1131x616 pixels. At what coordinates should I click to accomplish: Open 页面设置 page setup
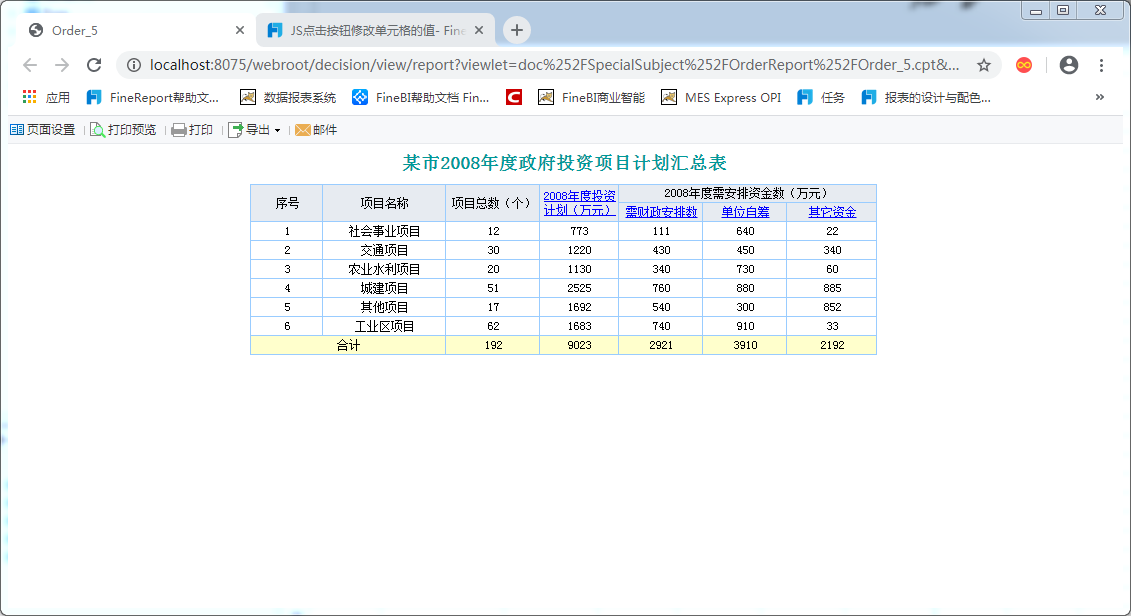coord(43,130)
